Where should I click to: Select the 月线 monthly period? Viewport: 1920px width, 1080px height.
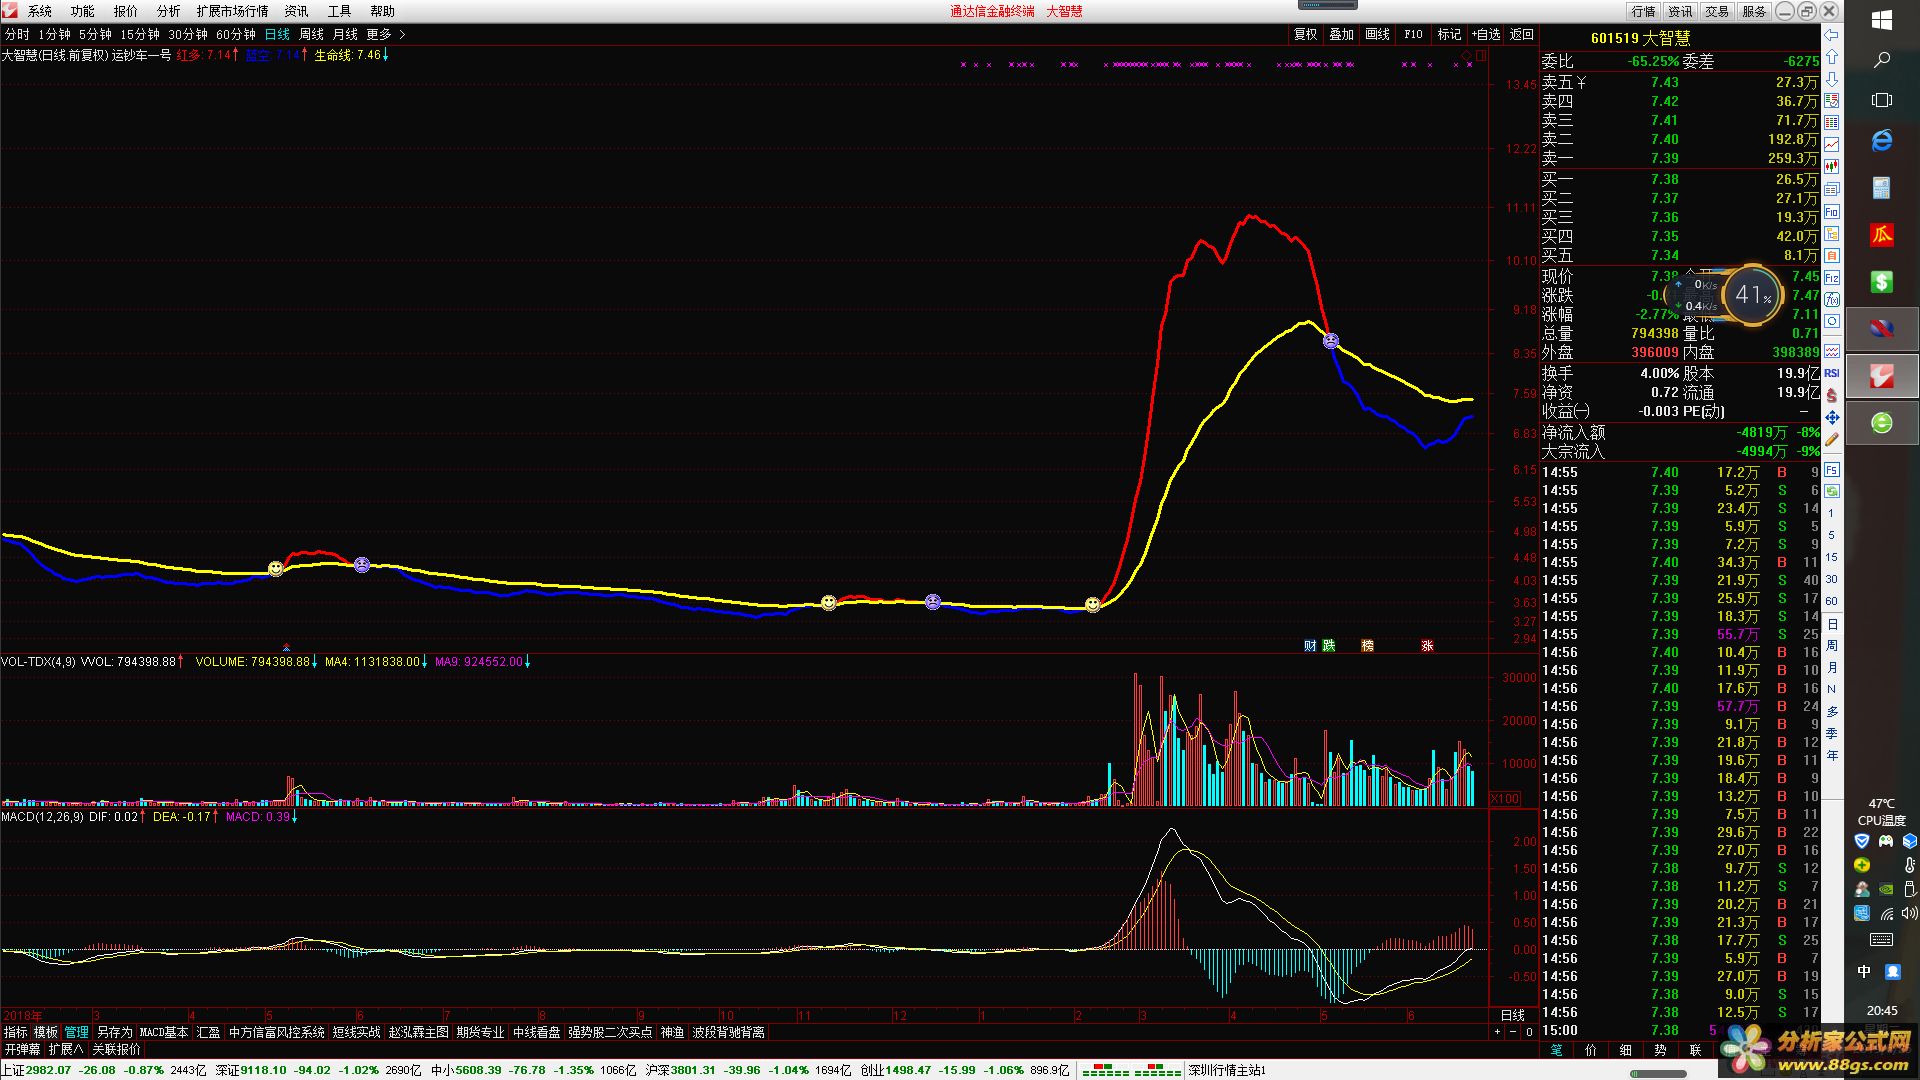[x=345, y=34]
